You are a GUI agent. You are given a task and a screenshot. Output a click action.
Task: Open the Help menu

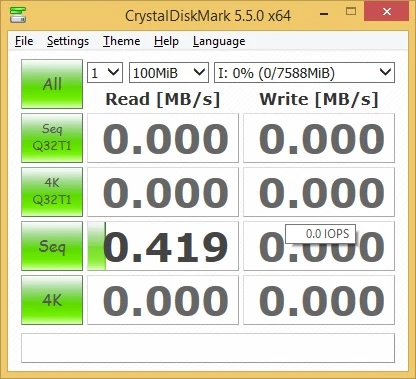[166, 41]
